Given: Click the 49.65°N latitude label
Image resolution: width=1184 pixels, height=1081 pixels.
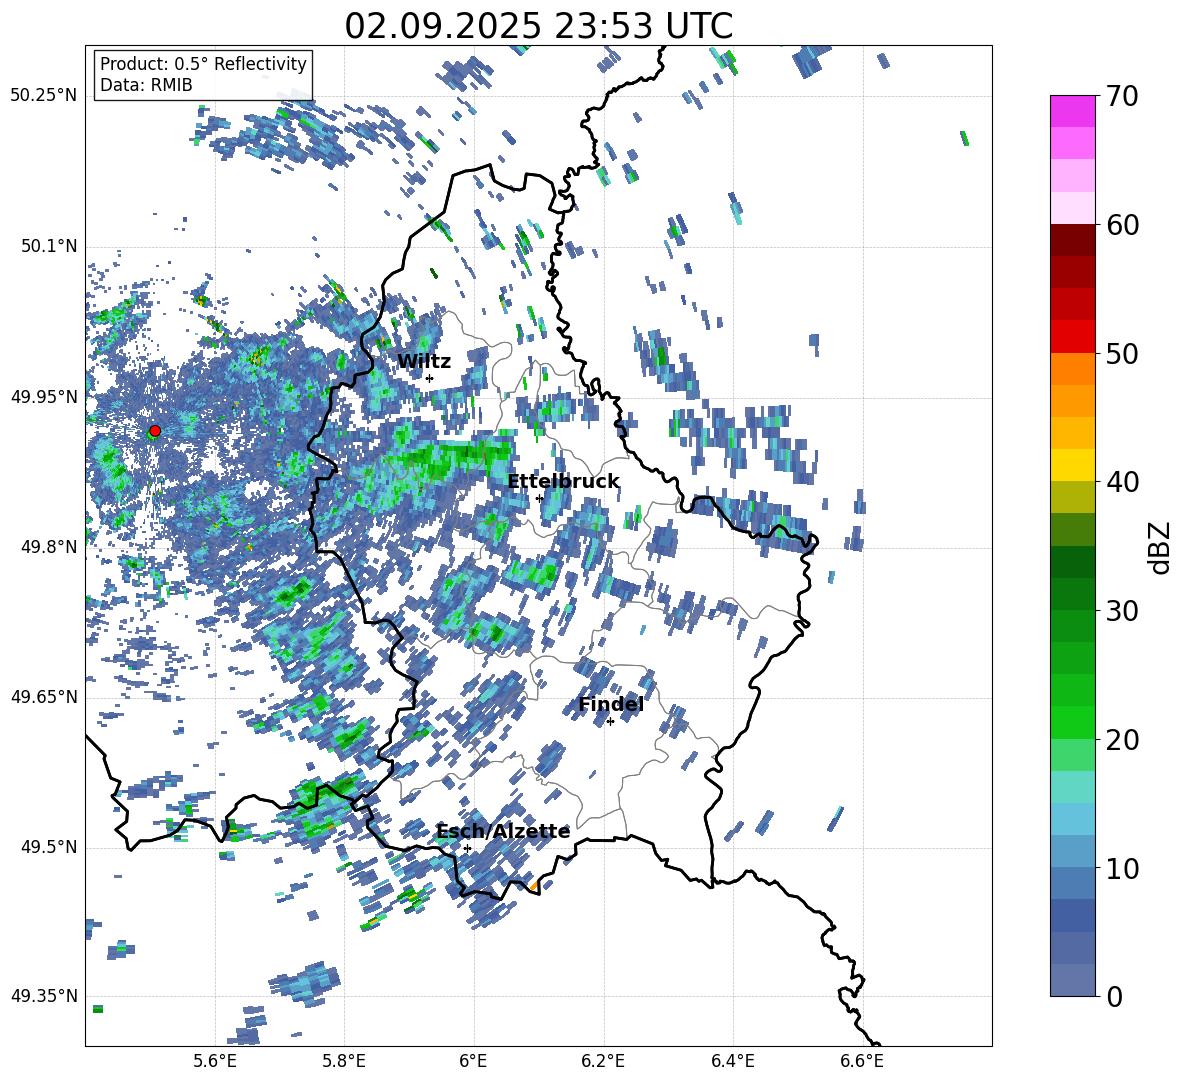Looking at the screenshot, I should coord(44,697).
